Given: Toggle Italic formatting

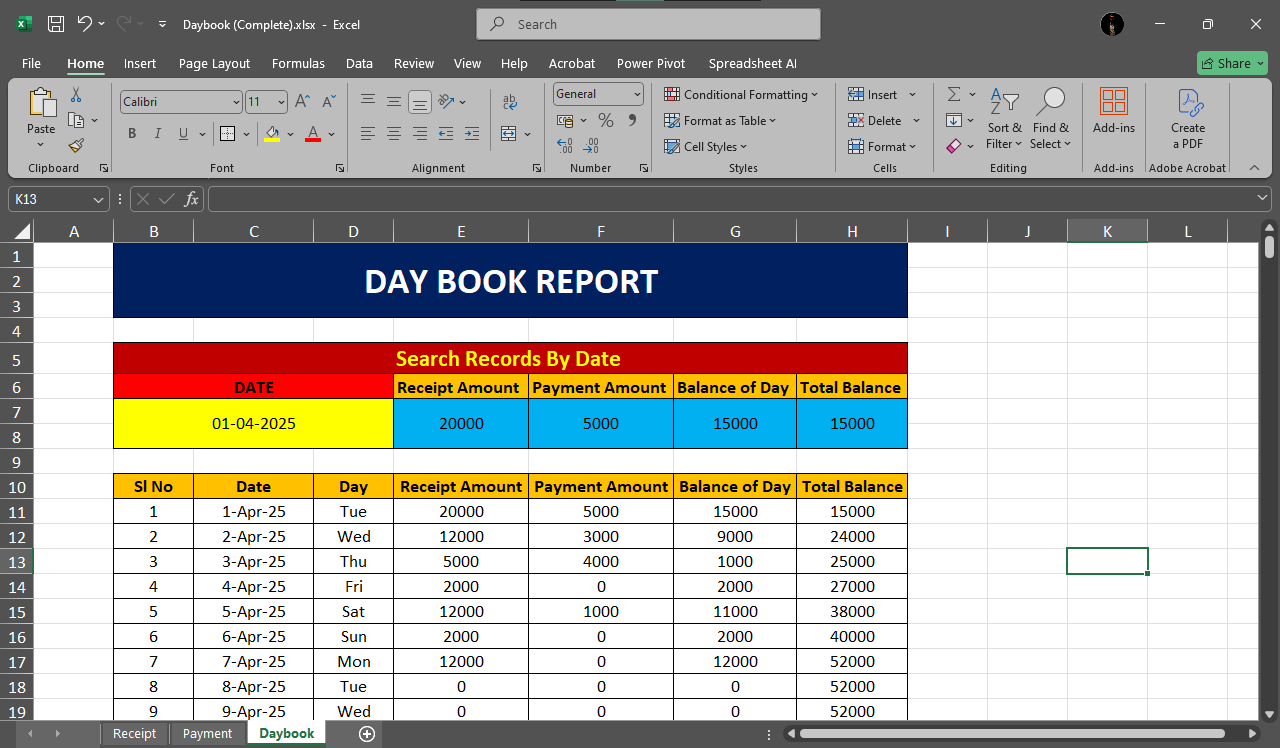Looking at the screenshot, I should (x=158, y=134).
